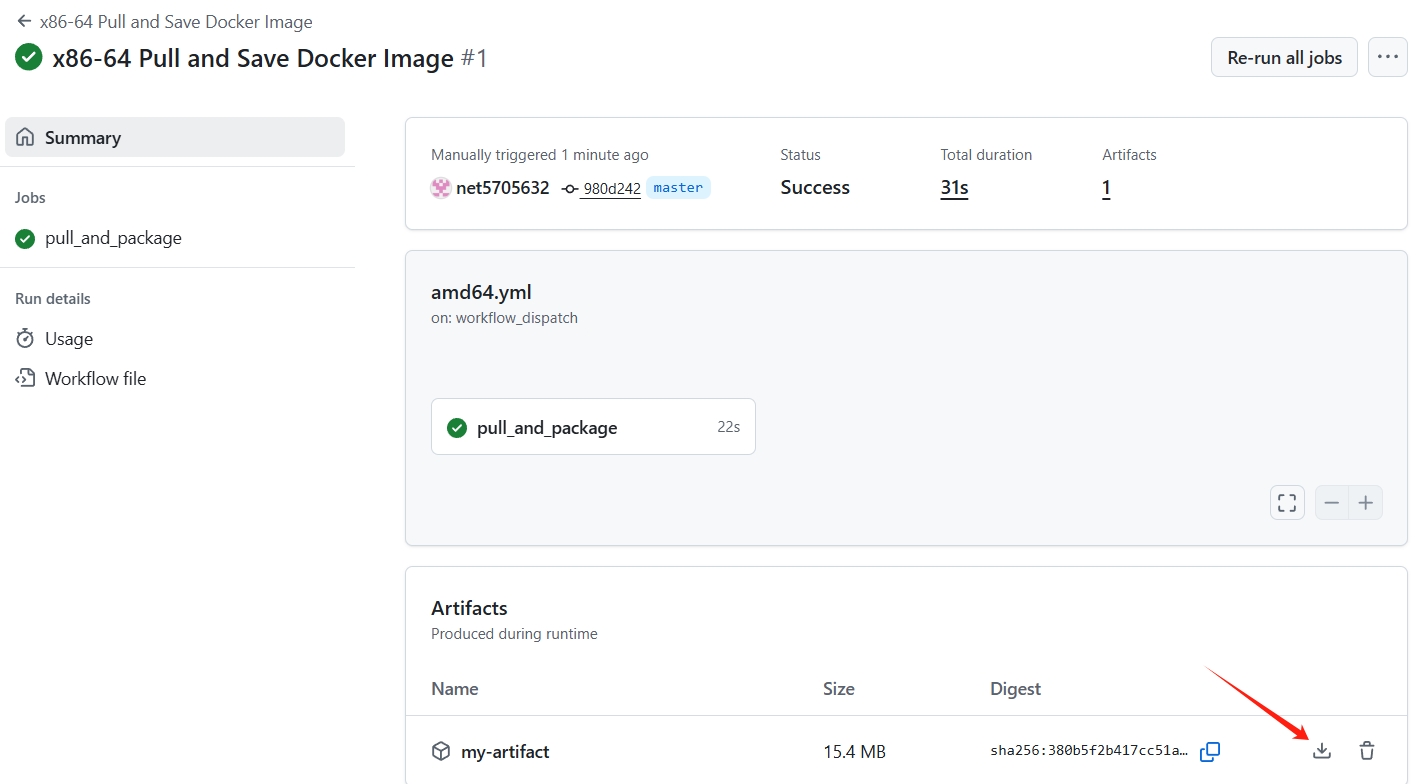The height and width of the screenshot is (784, 1422).
Task: Open the Workflow file page
Action: (95, 379)
